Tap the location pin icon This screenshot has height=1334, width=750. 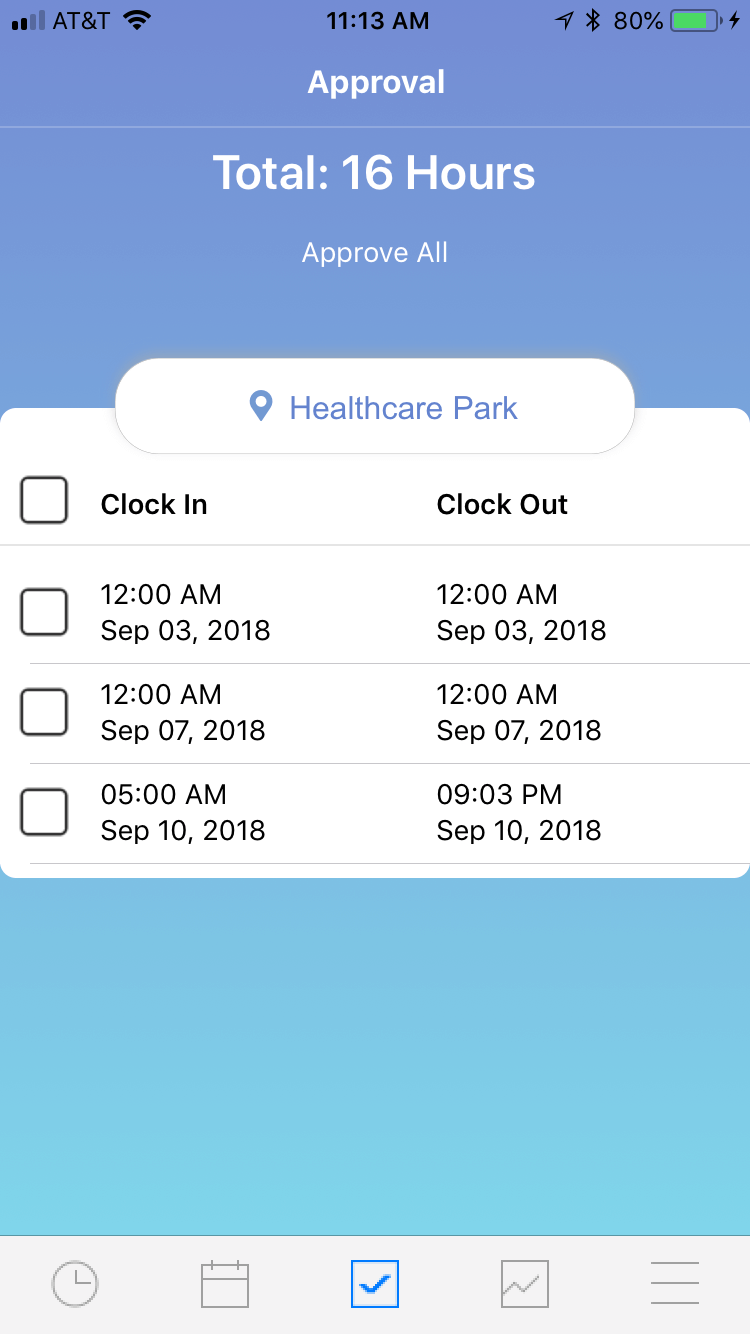pyautogui.click(x=261, y=407)
